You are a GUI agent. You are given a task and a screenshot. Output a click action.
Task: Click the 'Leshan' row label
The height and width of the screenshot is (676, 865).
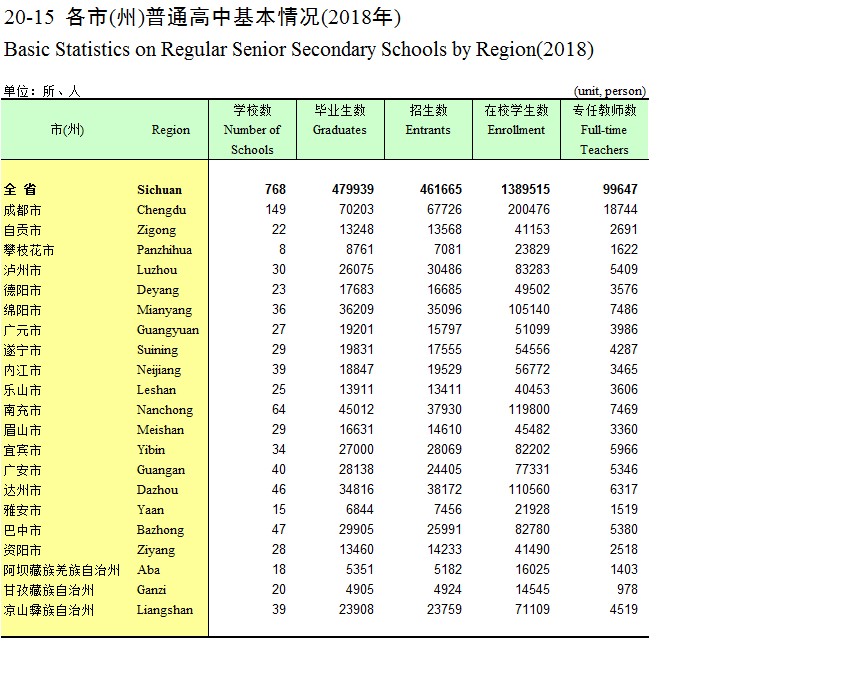pos(156,390)
